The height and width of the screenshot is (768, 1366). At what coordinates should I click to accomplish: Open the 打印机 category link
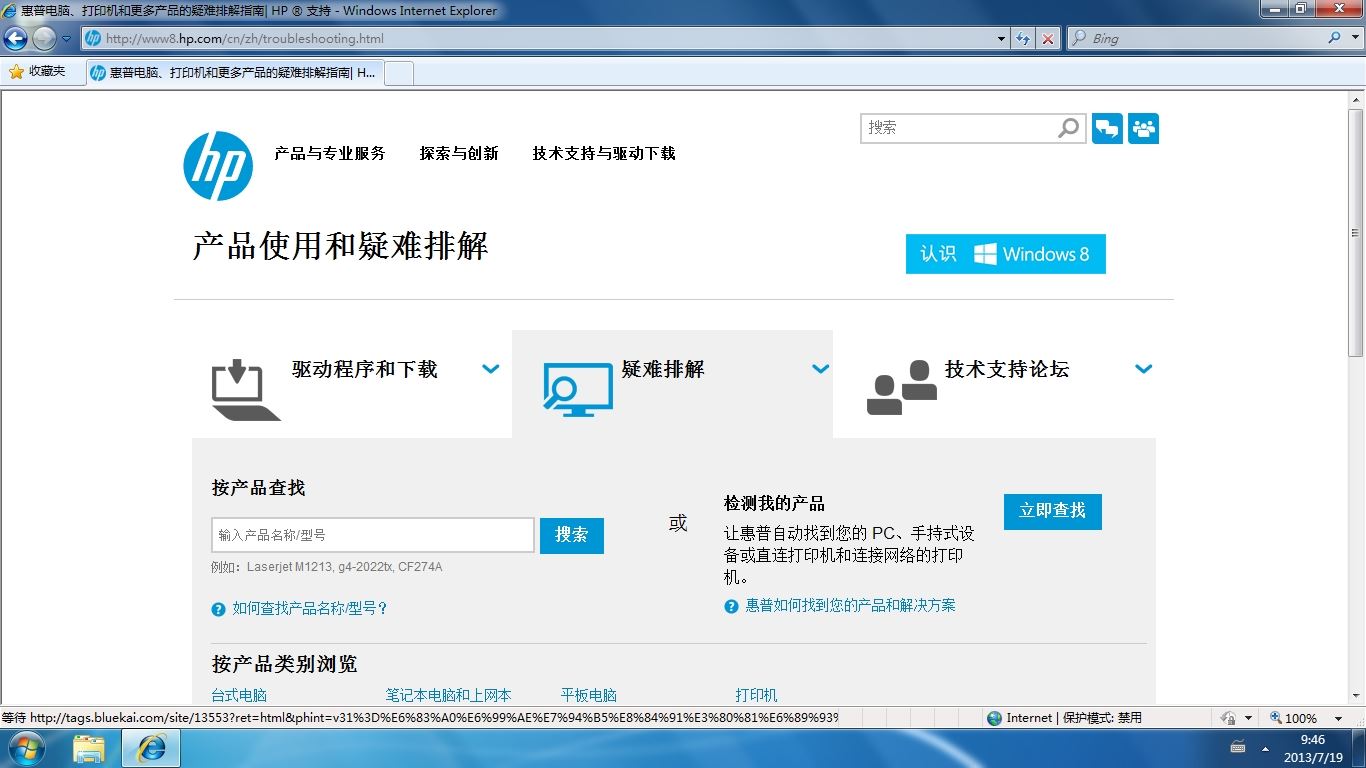tap(756, 695)
